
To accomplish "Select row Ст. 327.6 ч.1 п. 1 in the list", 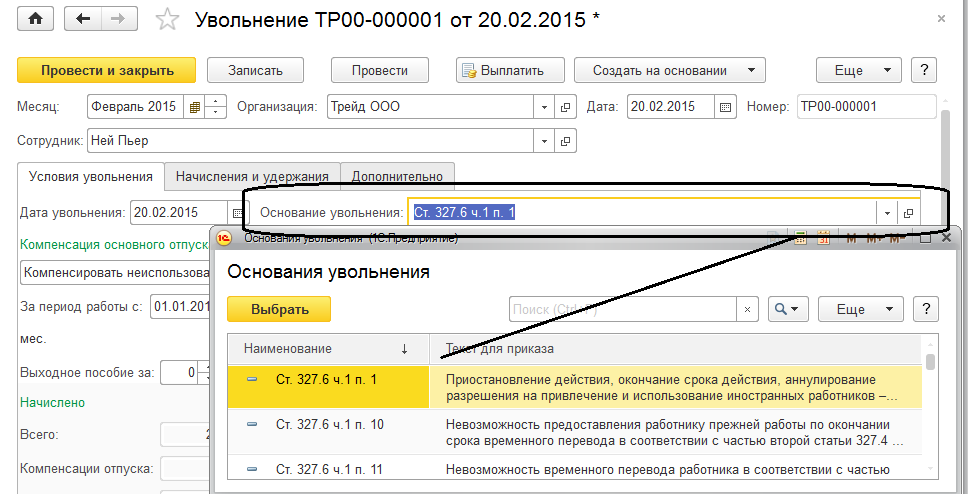I will click(574, 387).
